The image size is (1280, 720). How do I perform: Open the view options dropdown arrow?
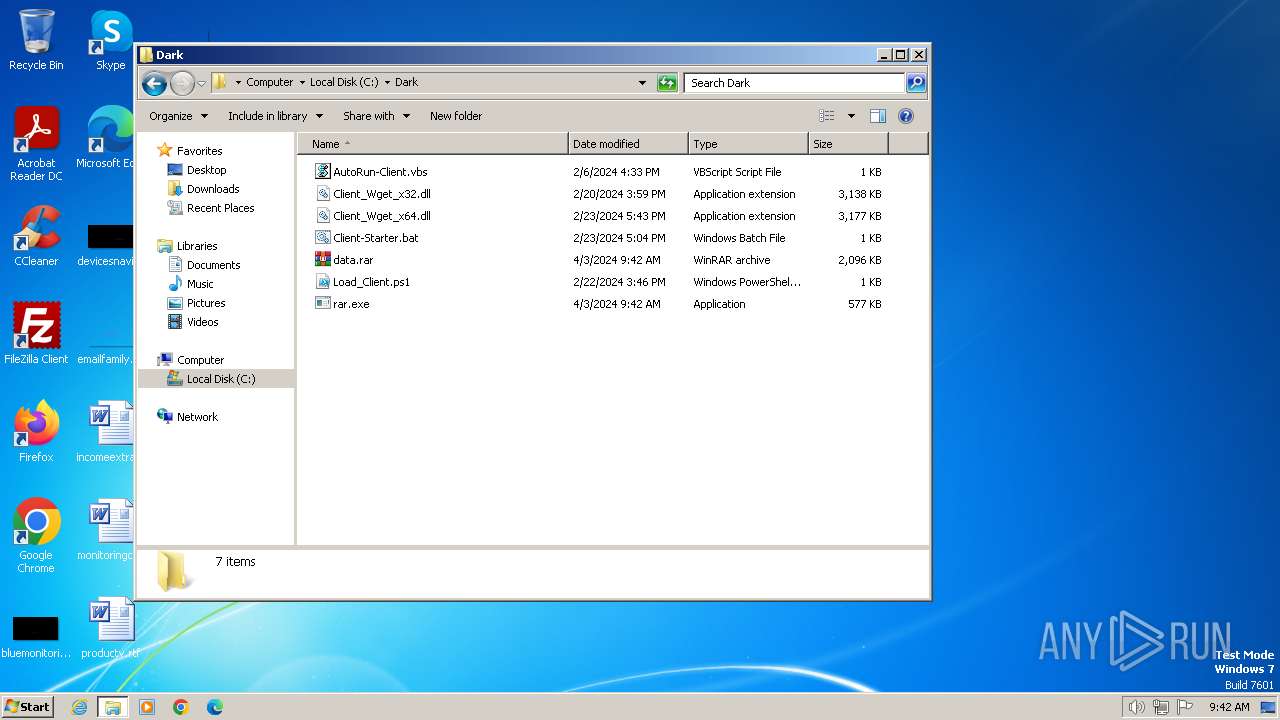point(851,116)
